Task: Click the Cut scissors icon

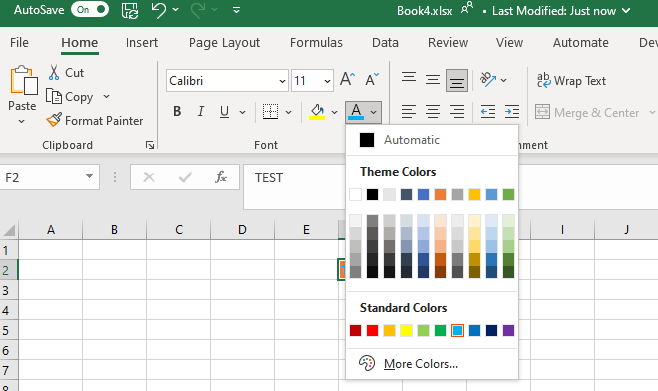Action: click(54, 73)
